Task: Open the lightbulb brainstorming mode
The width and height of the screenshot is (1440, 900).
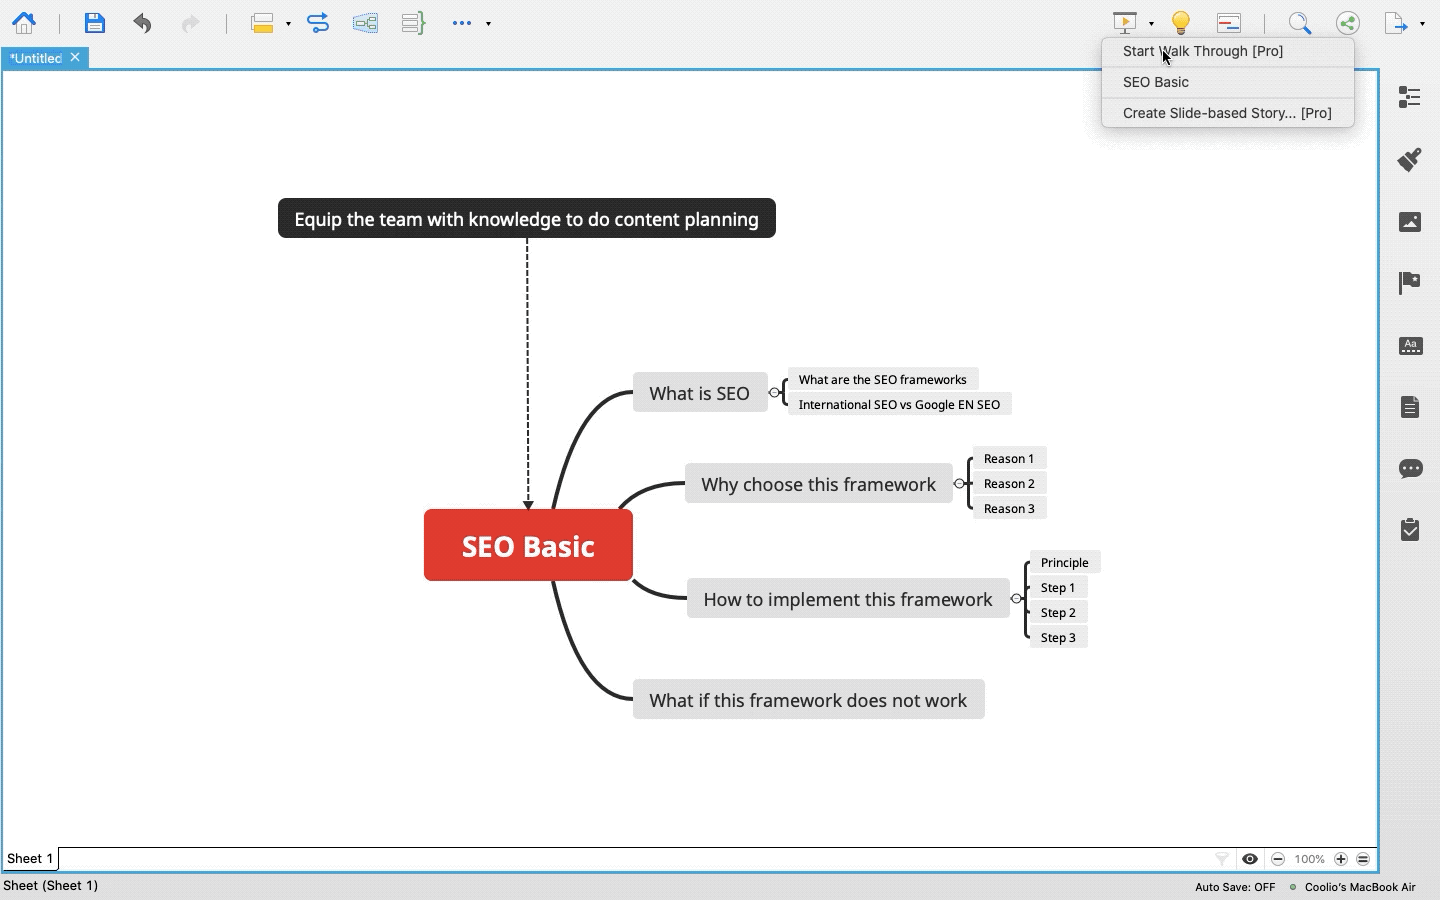Action: (x=1181, y=23)
